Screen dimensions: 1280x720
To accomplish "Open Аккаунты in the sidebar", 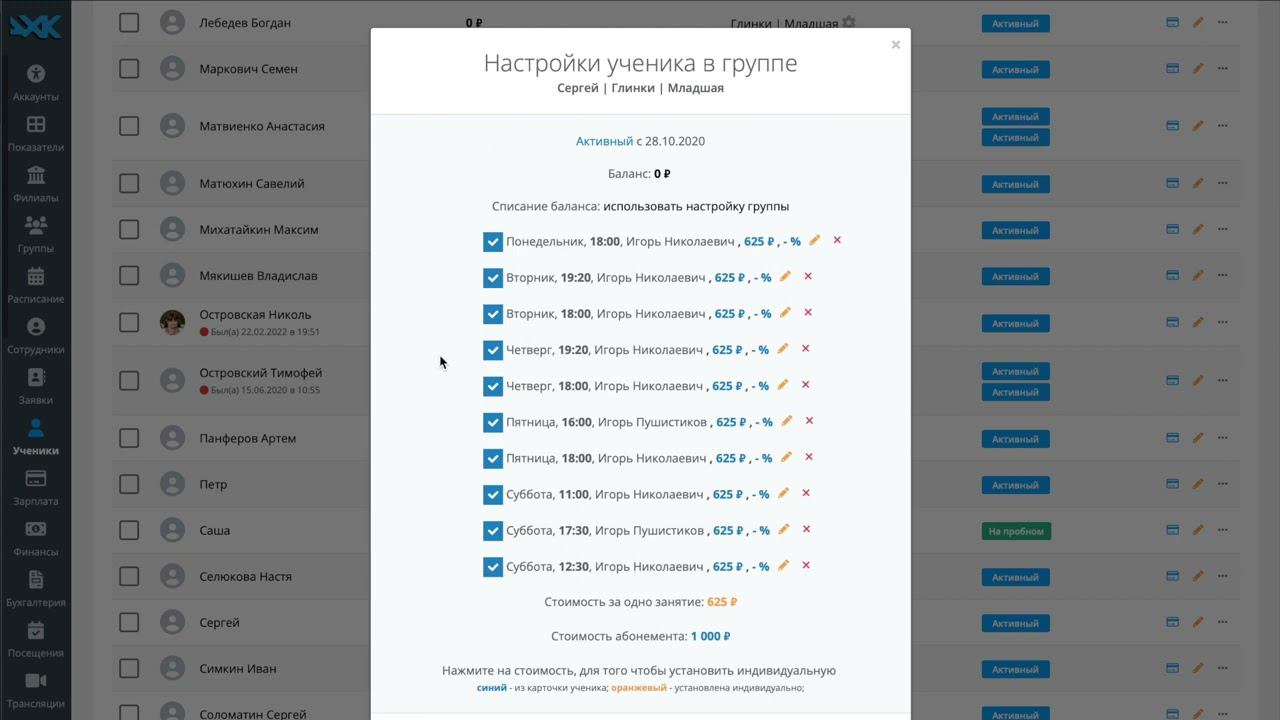I will click(36, 82).
